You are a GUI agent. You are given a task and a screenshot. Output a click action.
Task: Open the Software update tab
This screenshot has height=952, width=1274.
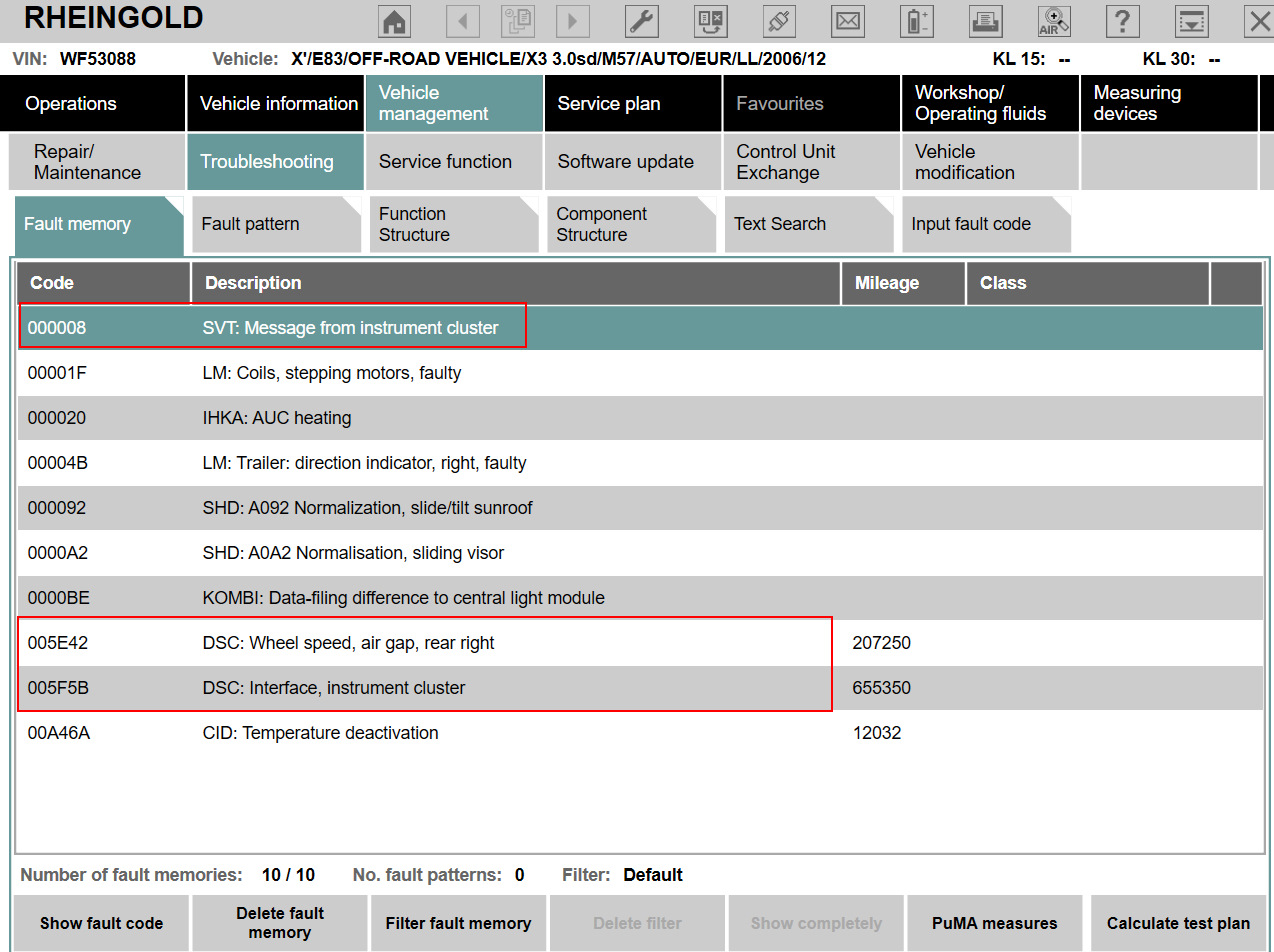tap(633, 162)
